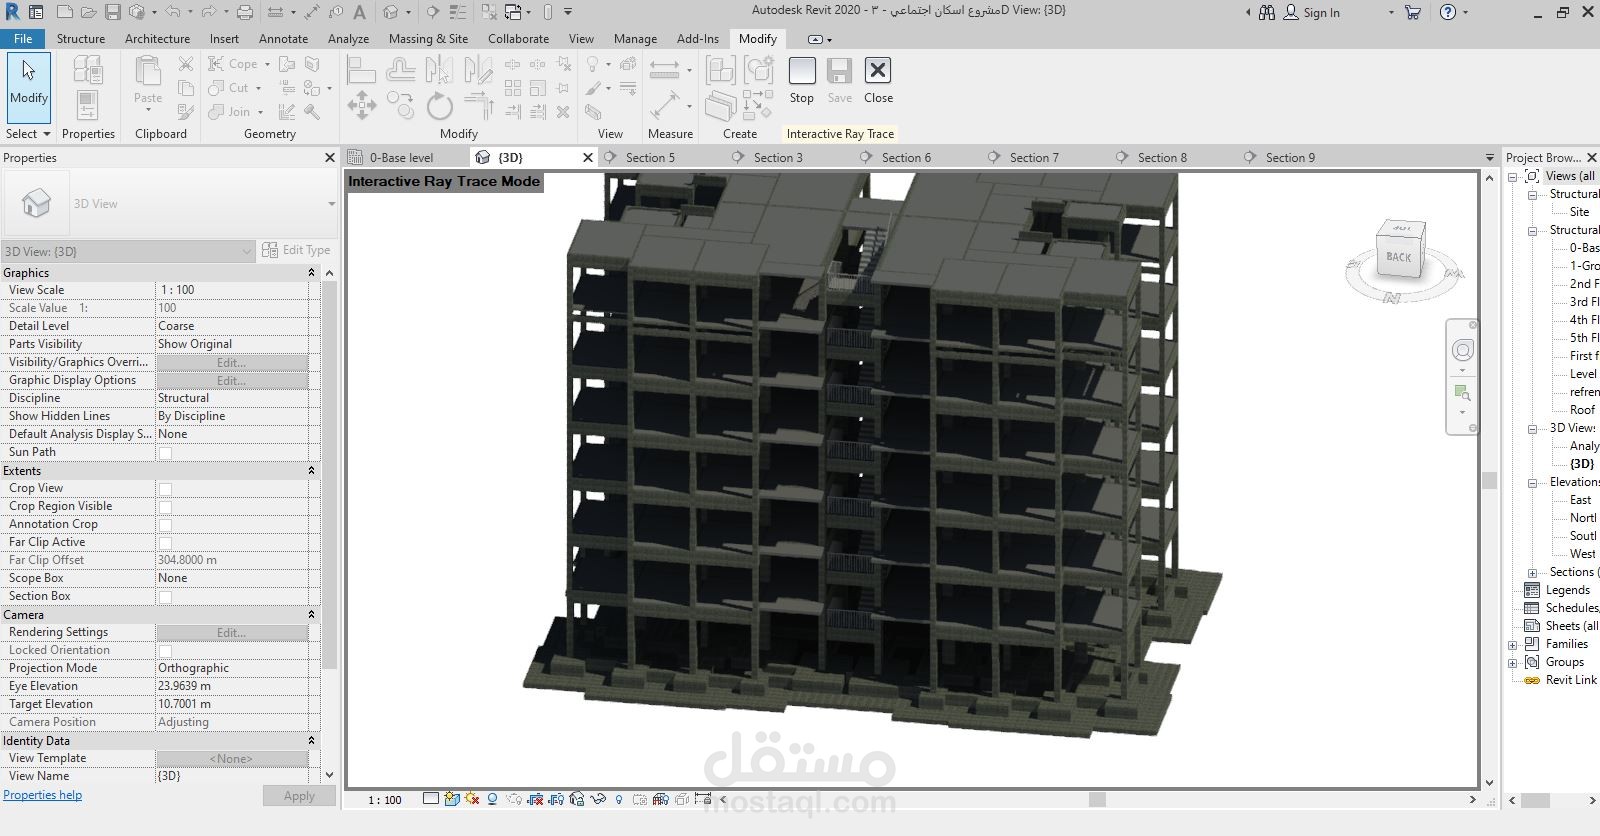Click the Stop ray trace button

click(802, 80)
